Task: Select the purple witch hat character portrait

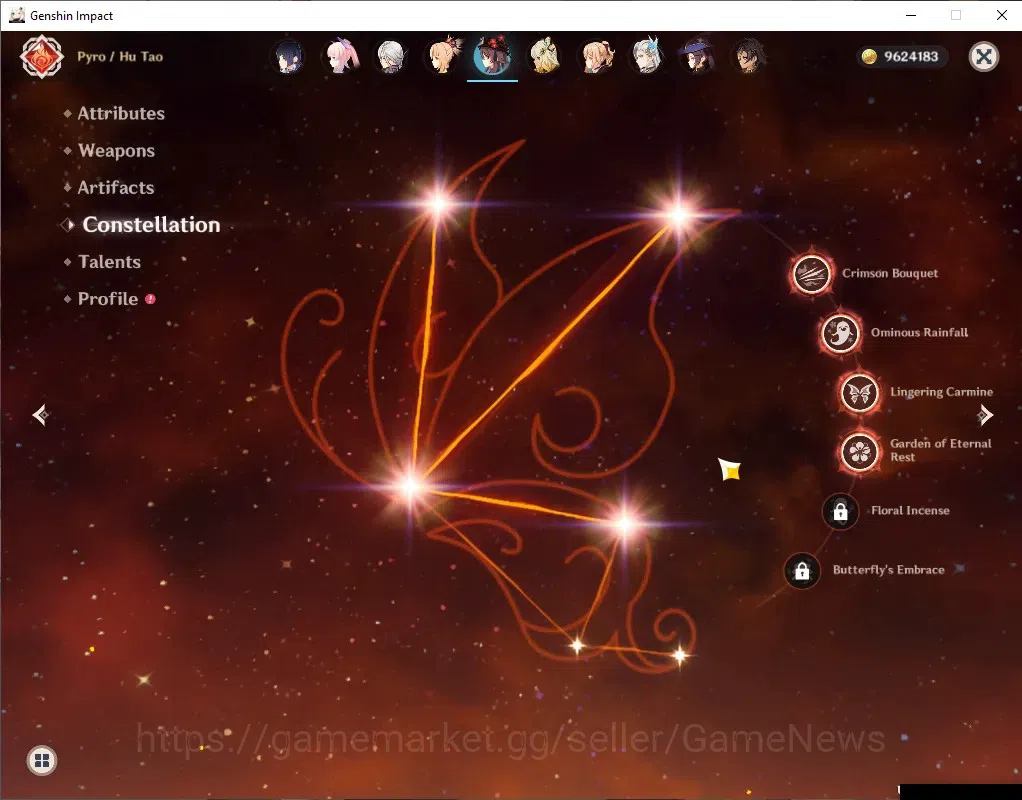Action: tap(697, 56)
